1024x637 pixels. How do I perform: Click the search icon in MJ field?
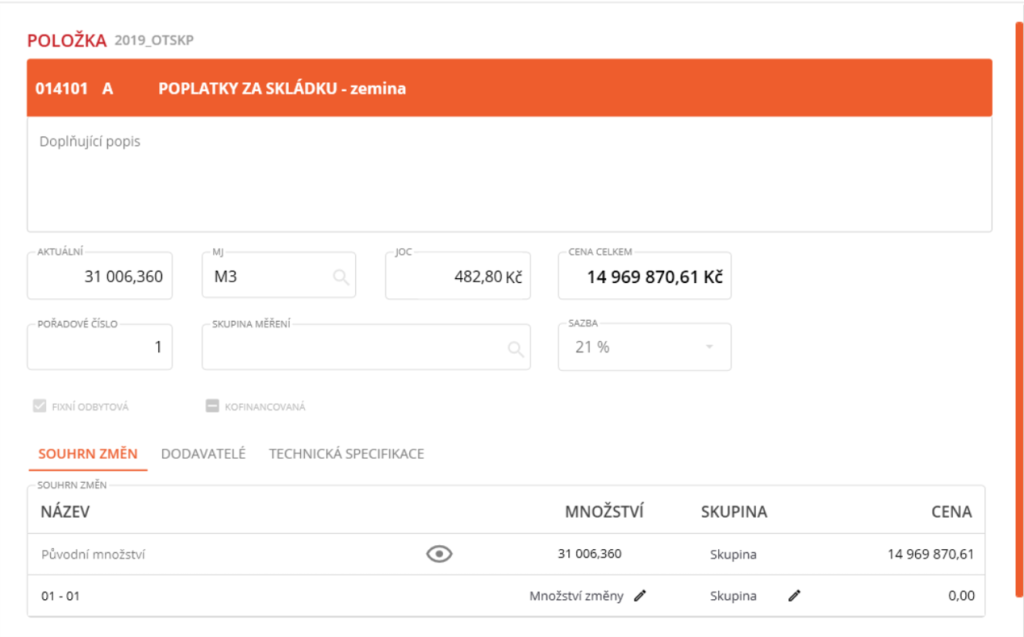tap(341, 277)
